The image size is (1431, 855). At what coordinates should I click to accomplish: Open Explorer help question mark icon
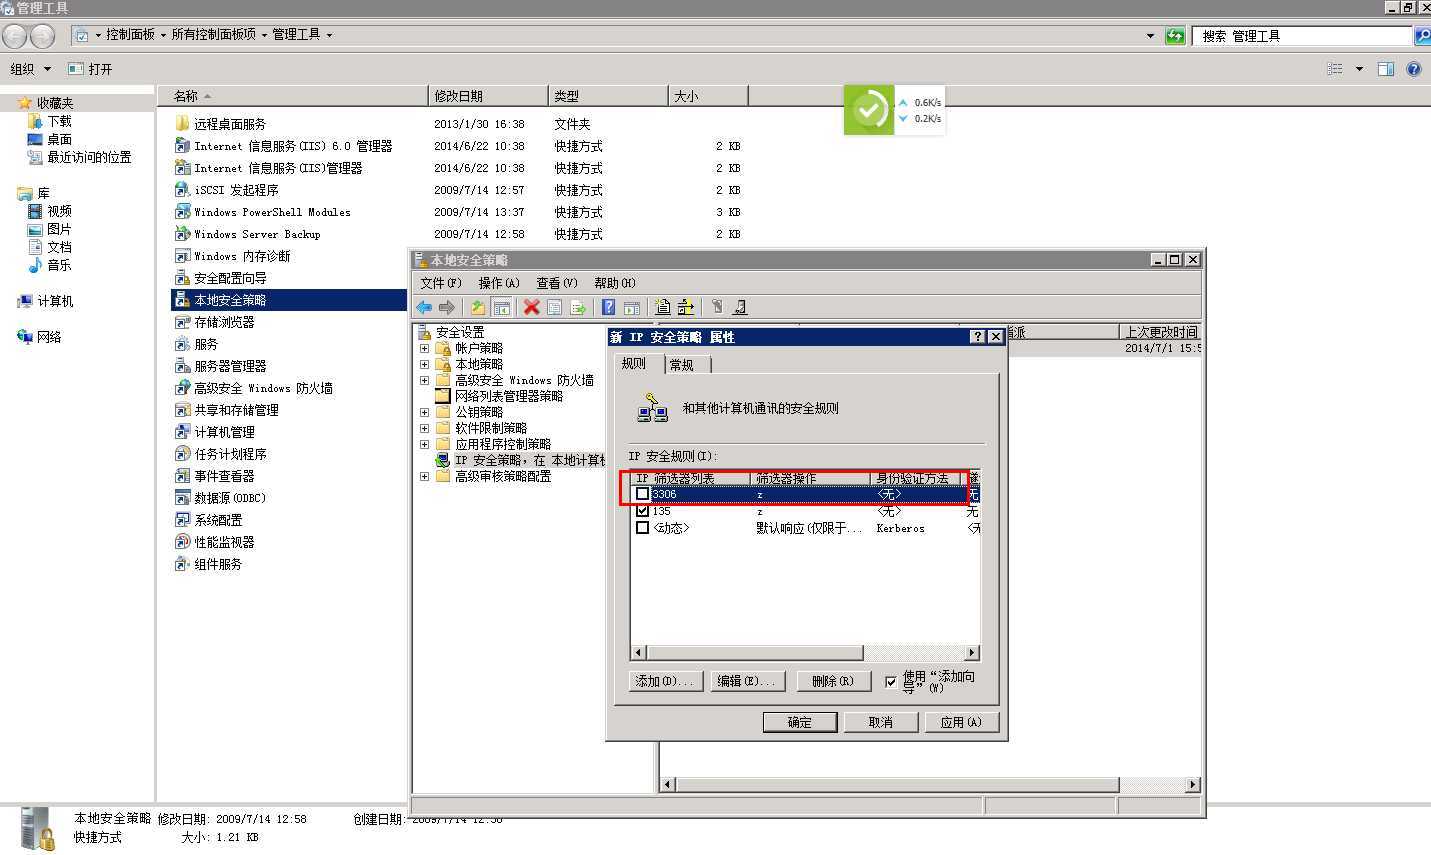(x=1414, y=69)
